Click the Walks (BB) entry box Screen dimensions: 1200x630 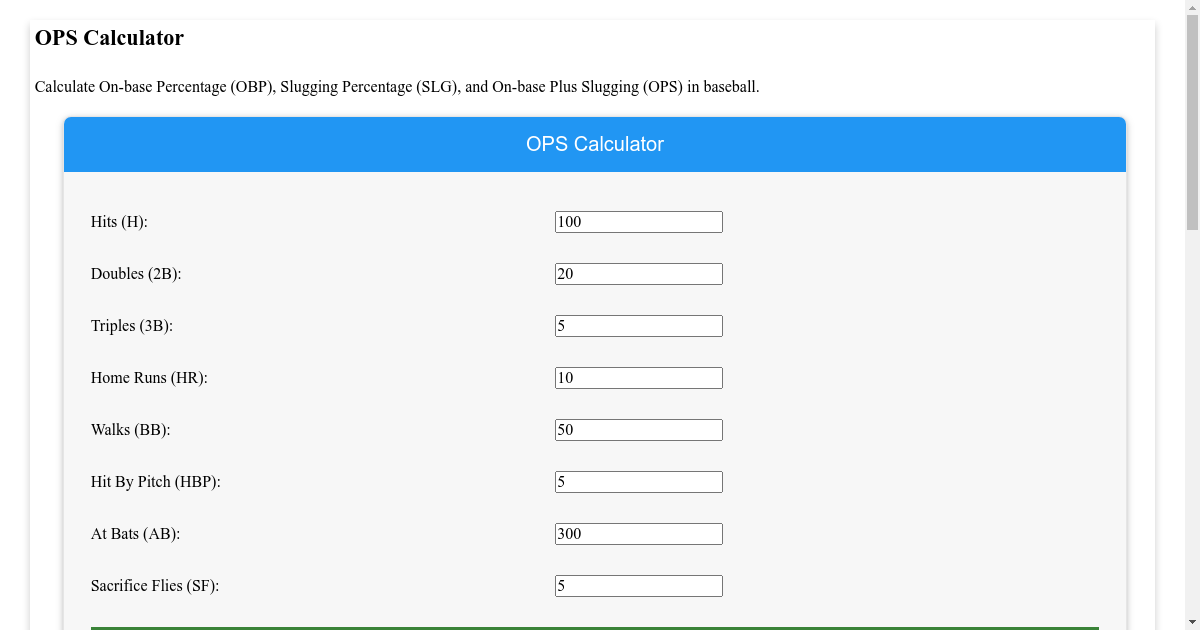tap(638, 429)
